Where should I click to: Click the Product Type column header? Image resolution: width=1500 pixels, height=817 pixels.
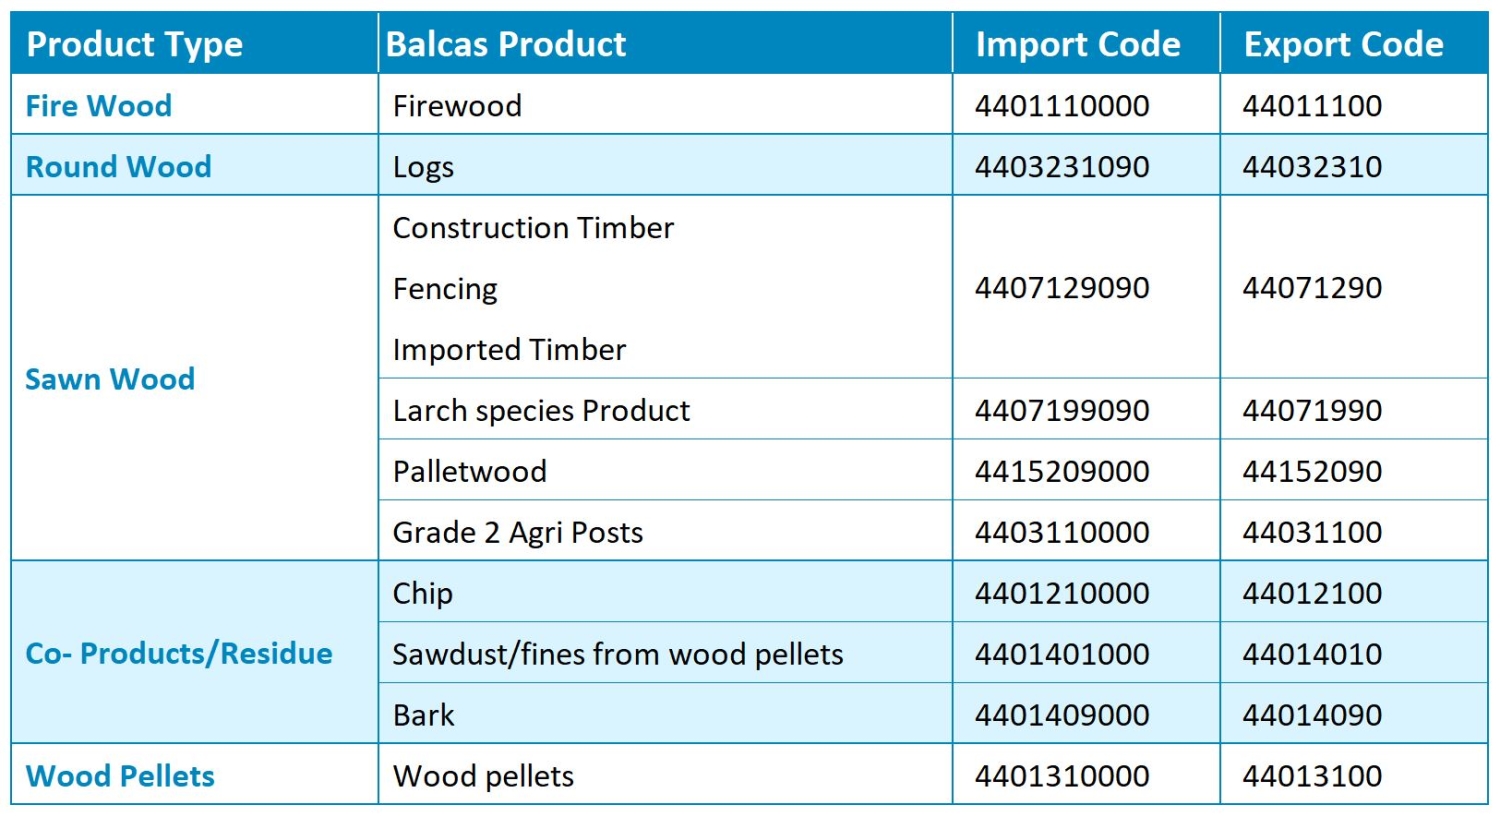pyautogui.click(x=134, y=44)
